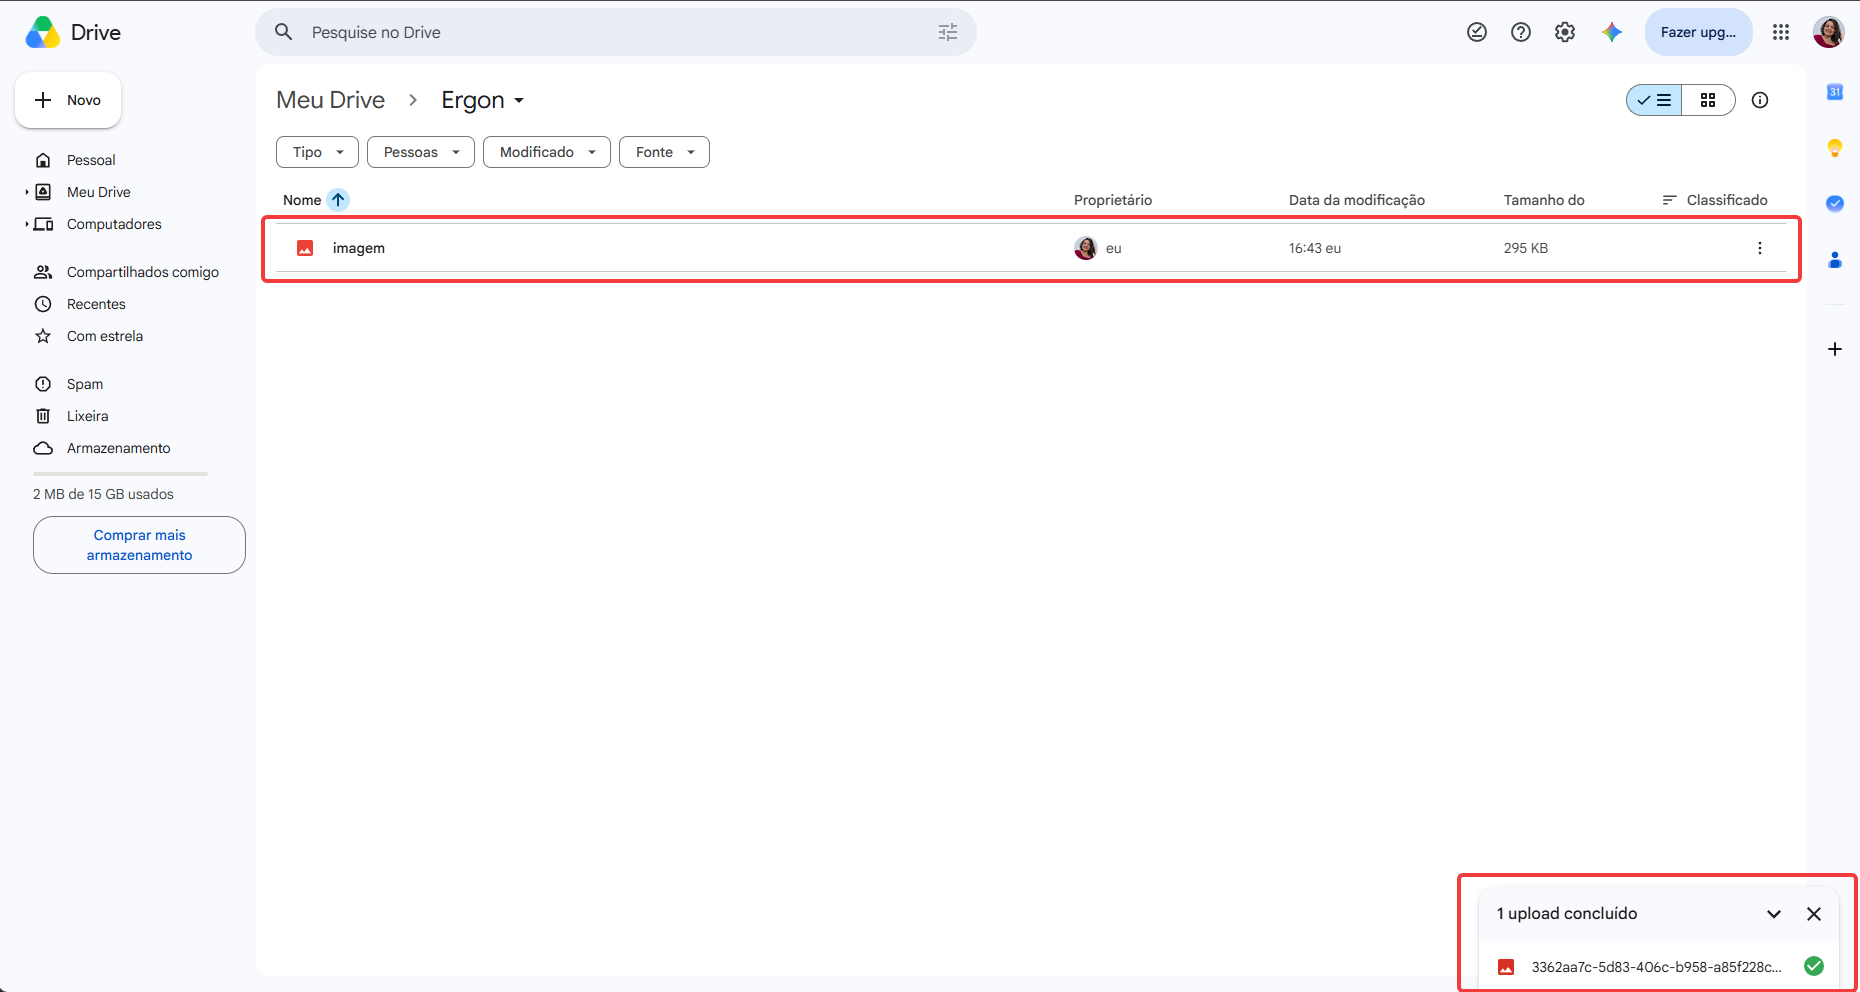Click Comprar mais armazenamento
Screen dimensions: 1860x992
tap(139, 545)
